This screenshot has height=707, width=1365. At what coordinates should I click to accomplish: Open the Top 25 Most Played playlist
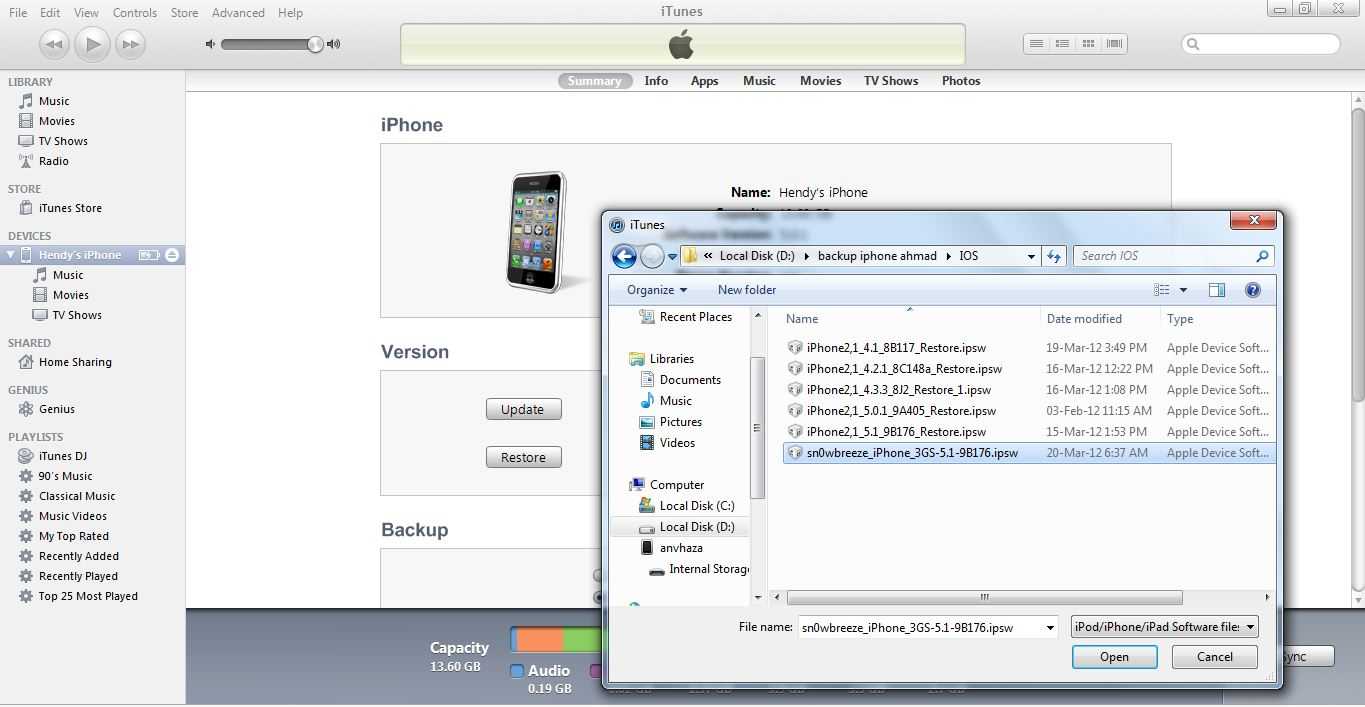tap(88, 596)
